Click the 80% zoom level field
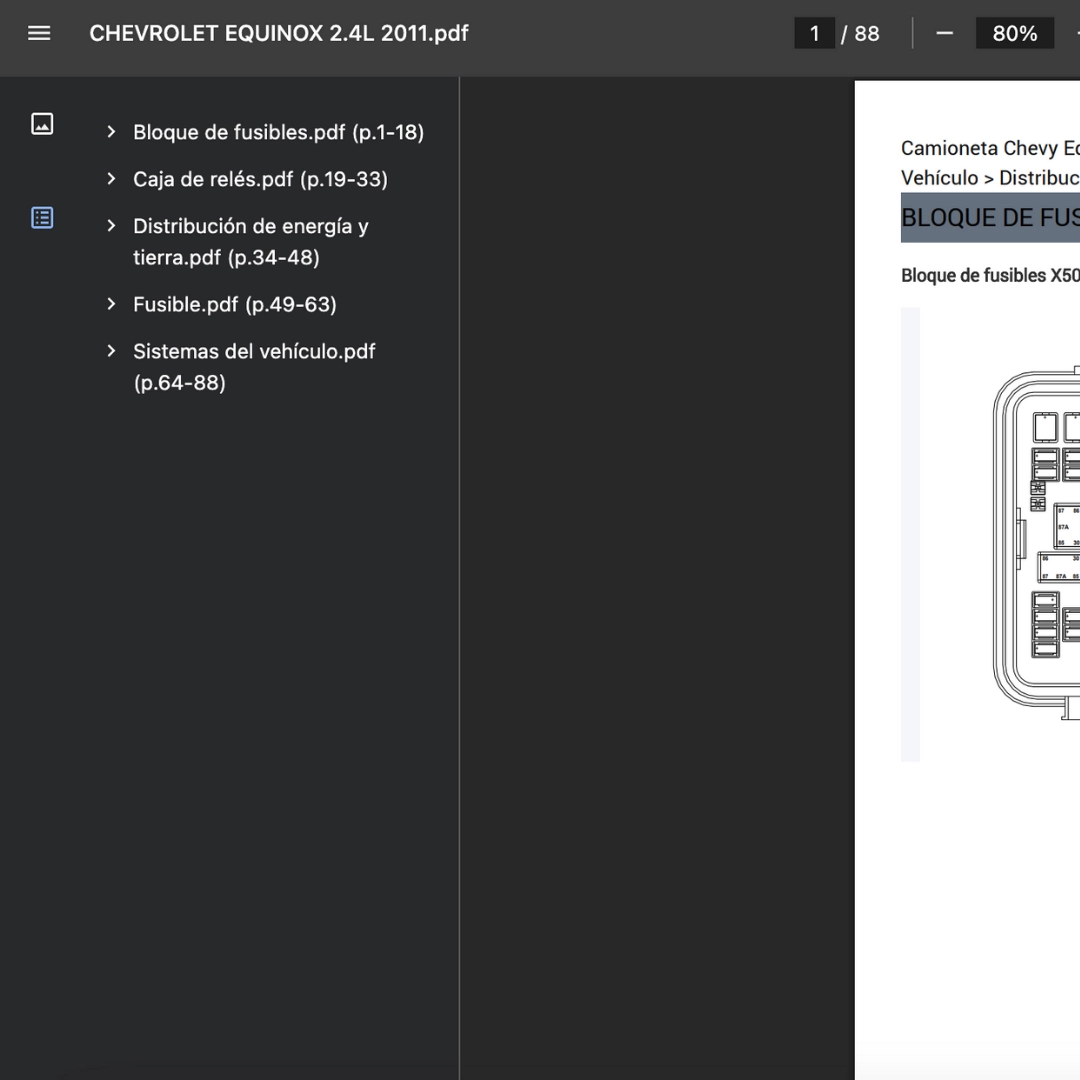This screenshot has height=1080, width=1080. (x=1015, y=33)
